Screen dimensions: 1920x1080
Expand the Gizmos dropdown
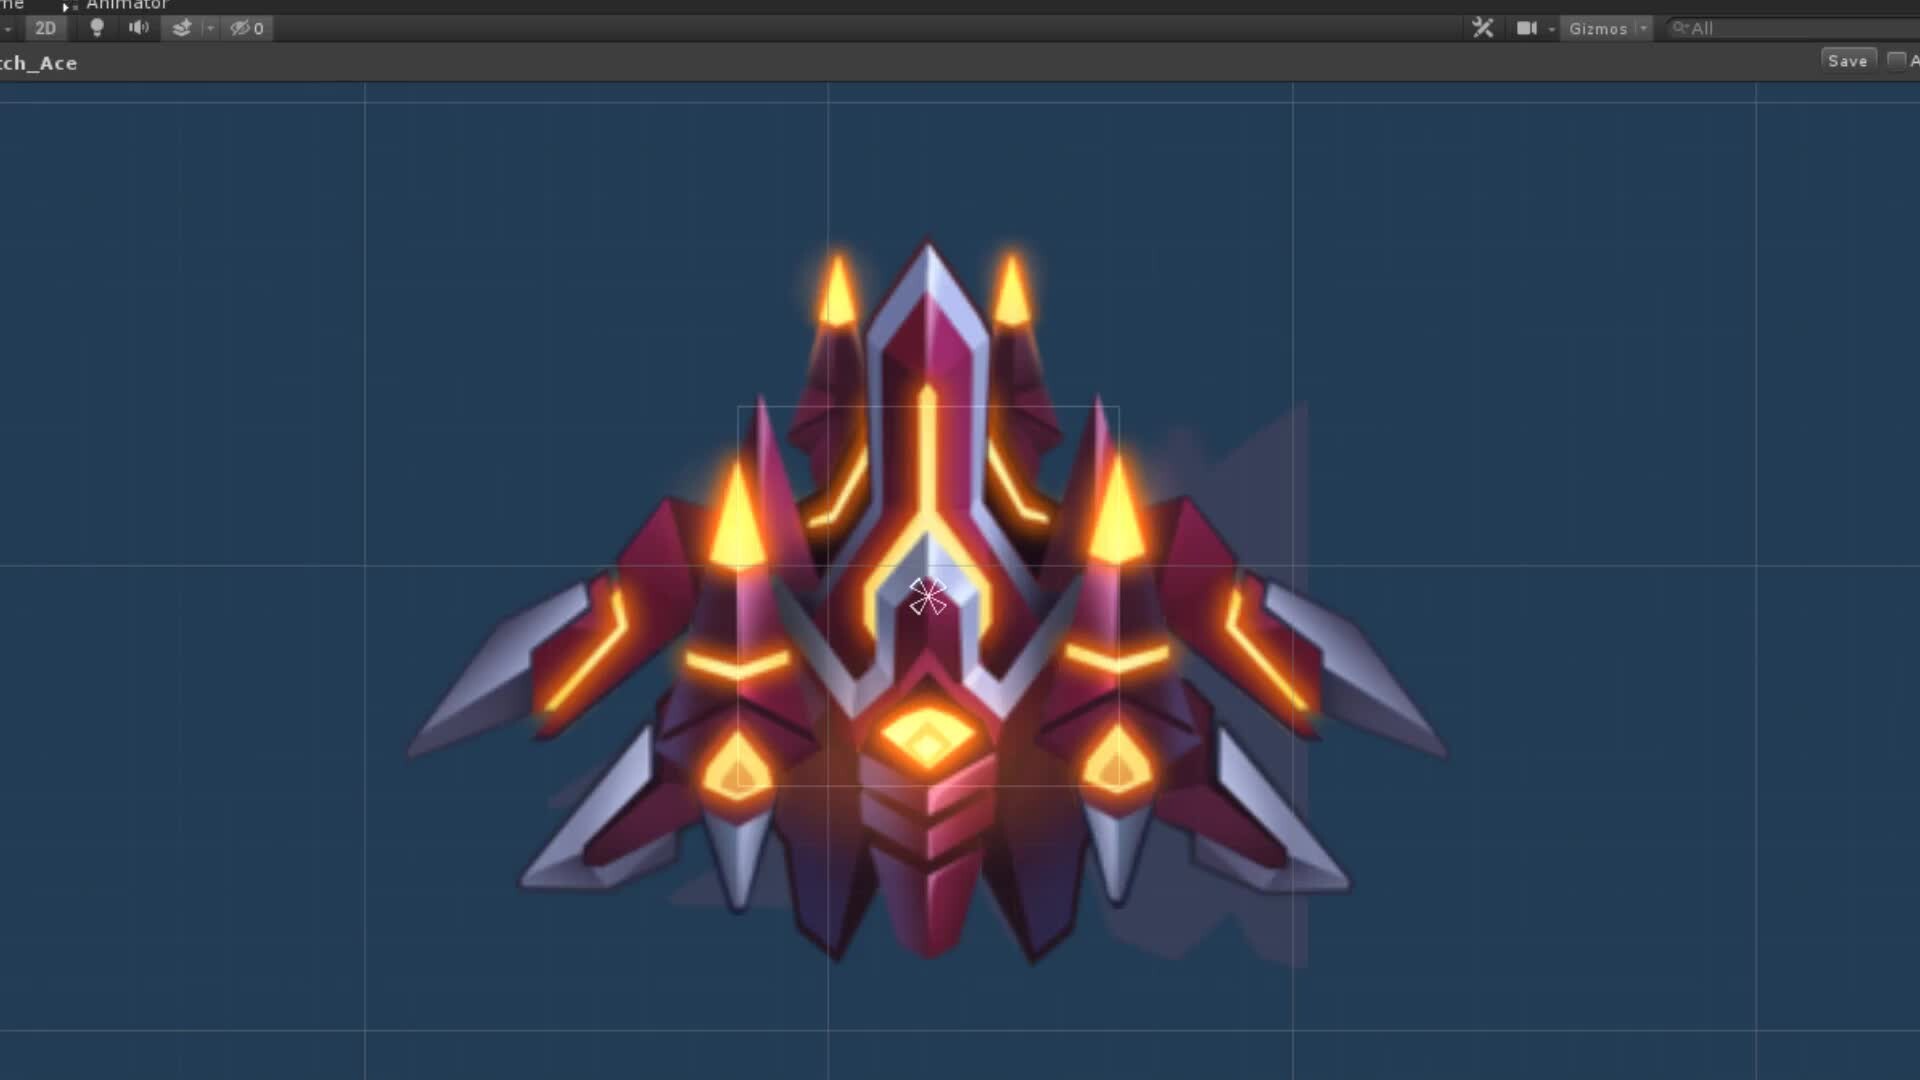point(1645,28)
